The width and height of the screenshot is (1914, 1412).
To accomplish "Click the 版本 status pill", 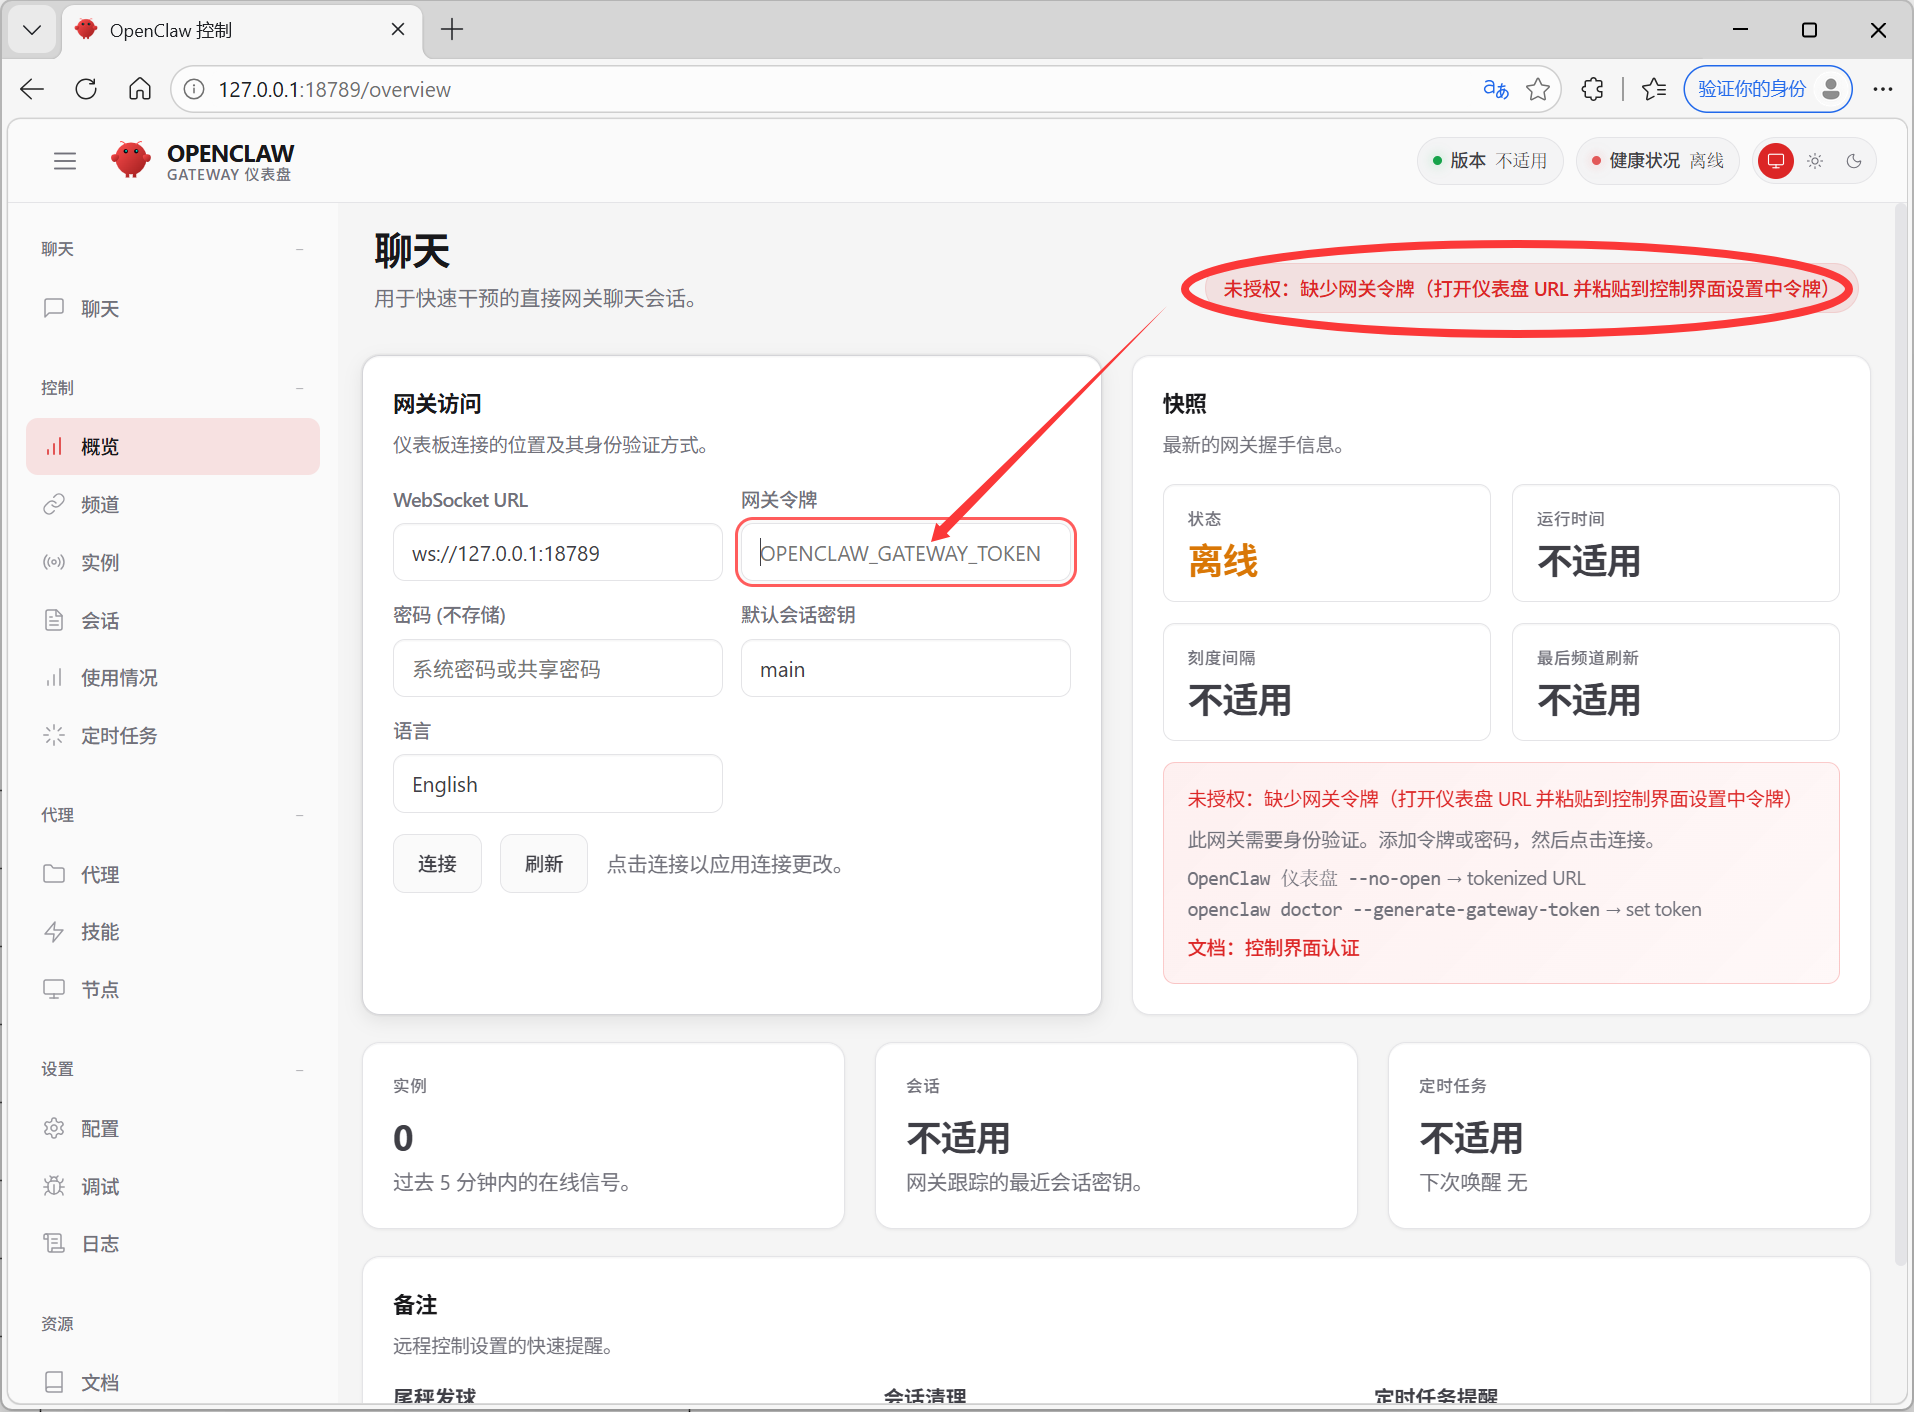I will (1489, 161).
